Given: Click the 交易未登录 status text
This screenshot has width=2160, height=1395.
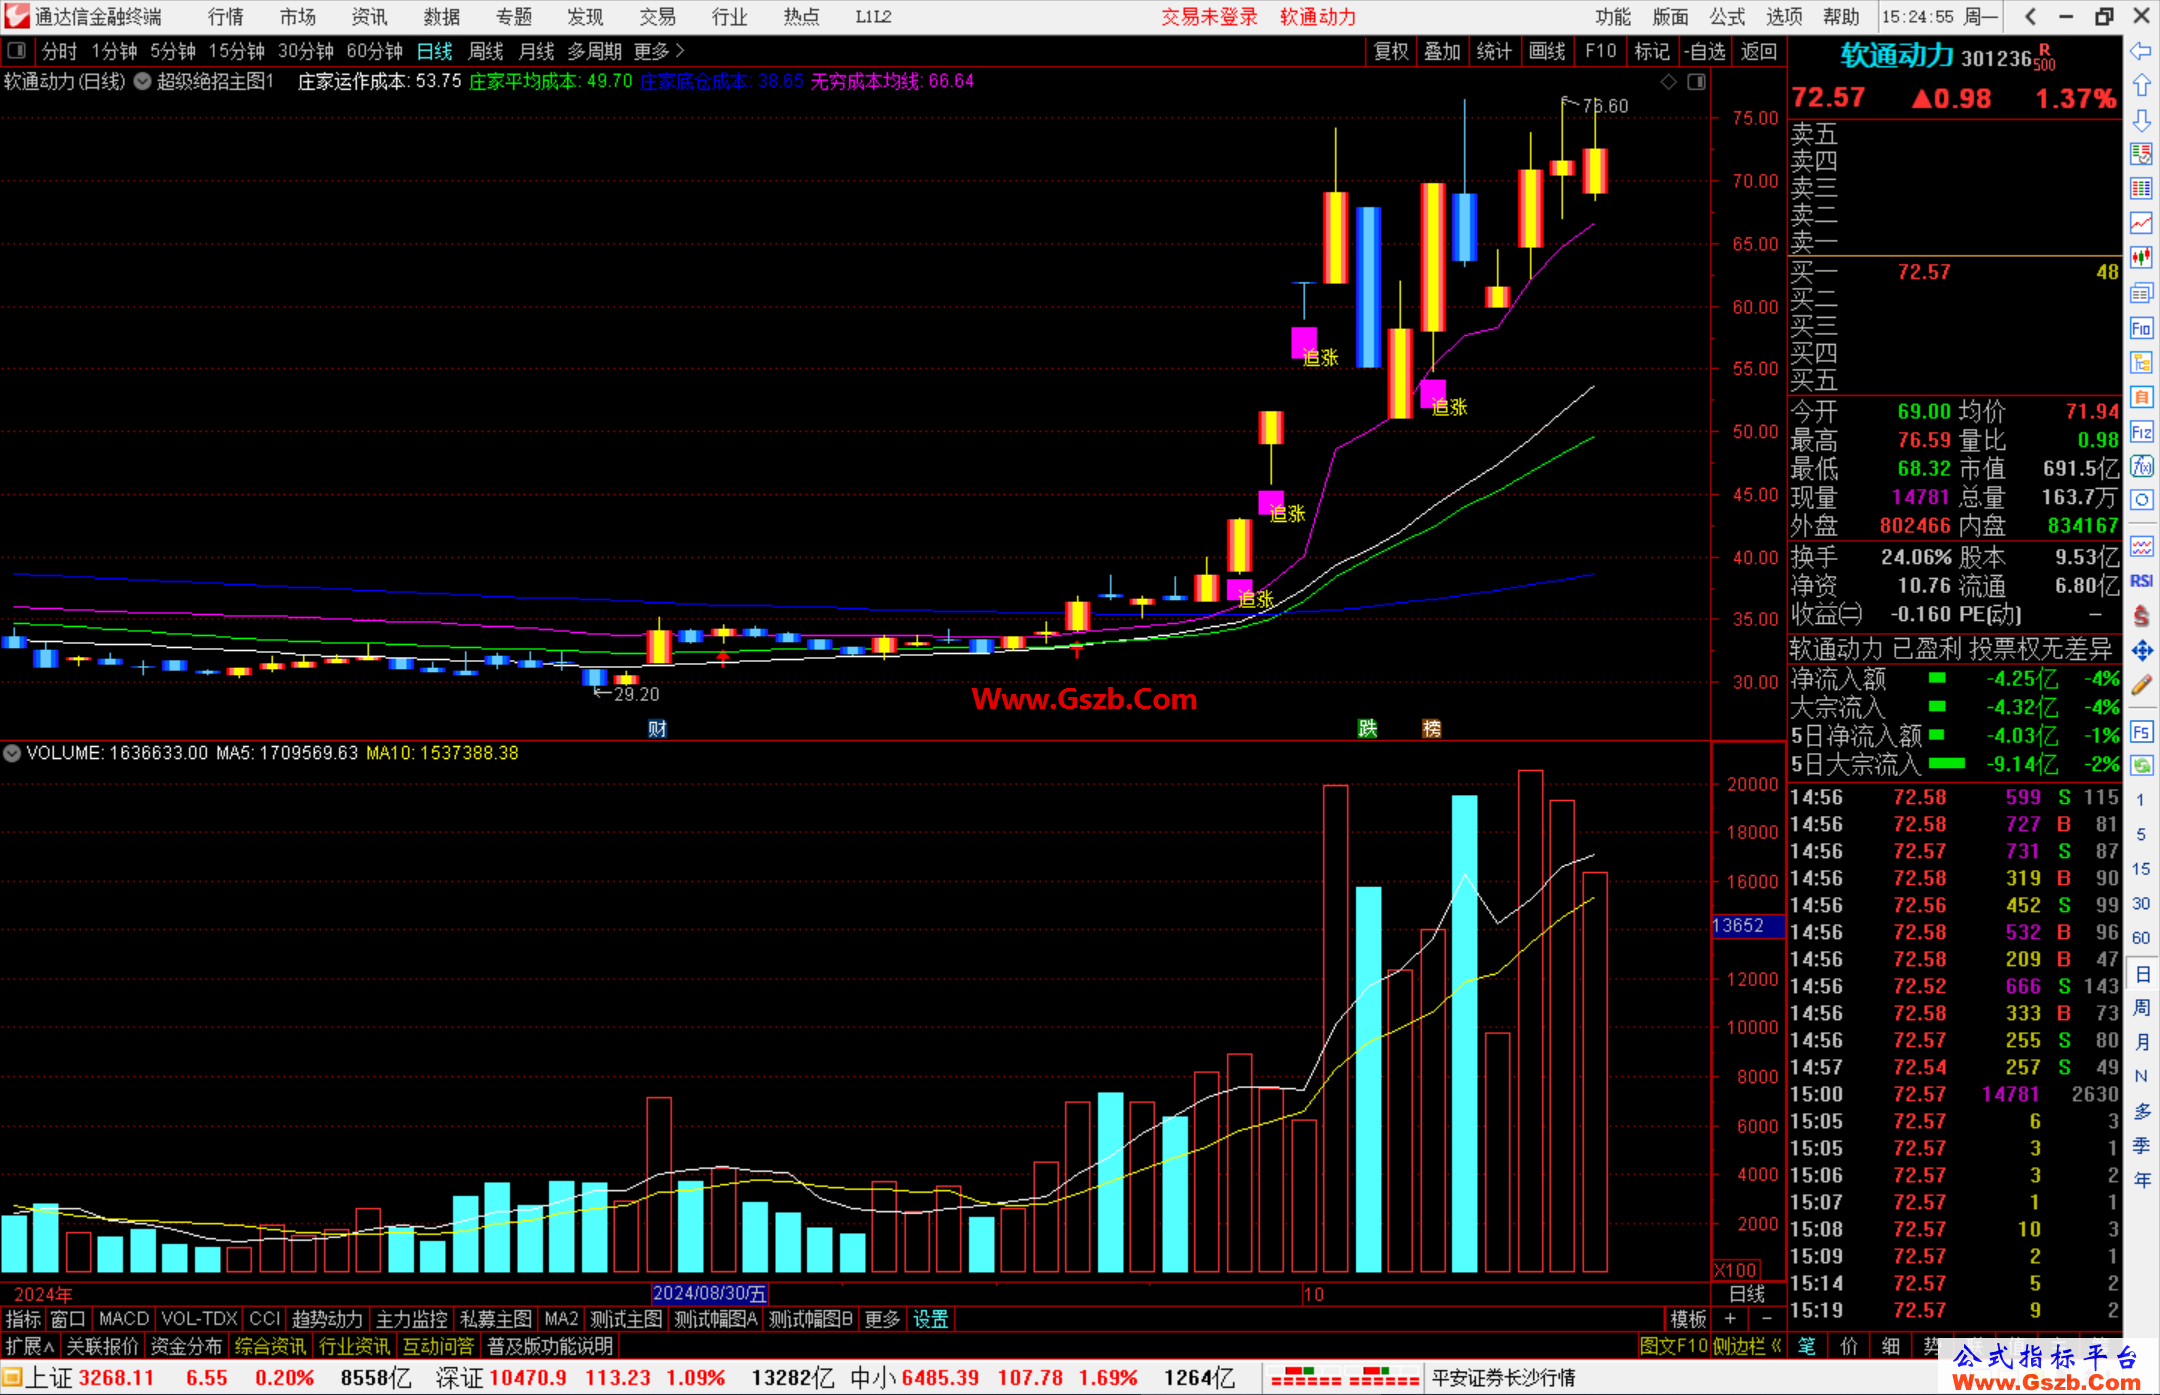Looking at the screenshot, I should tap(1209, 17).
